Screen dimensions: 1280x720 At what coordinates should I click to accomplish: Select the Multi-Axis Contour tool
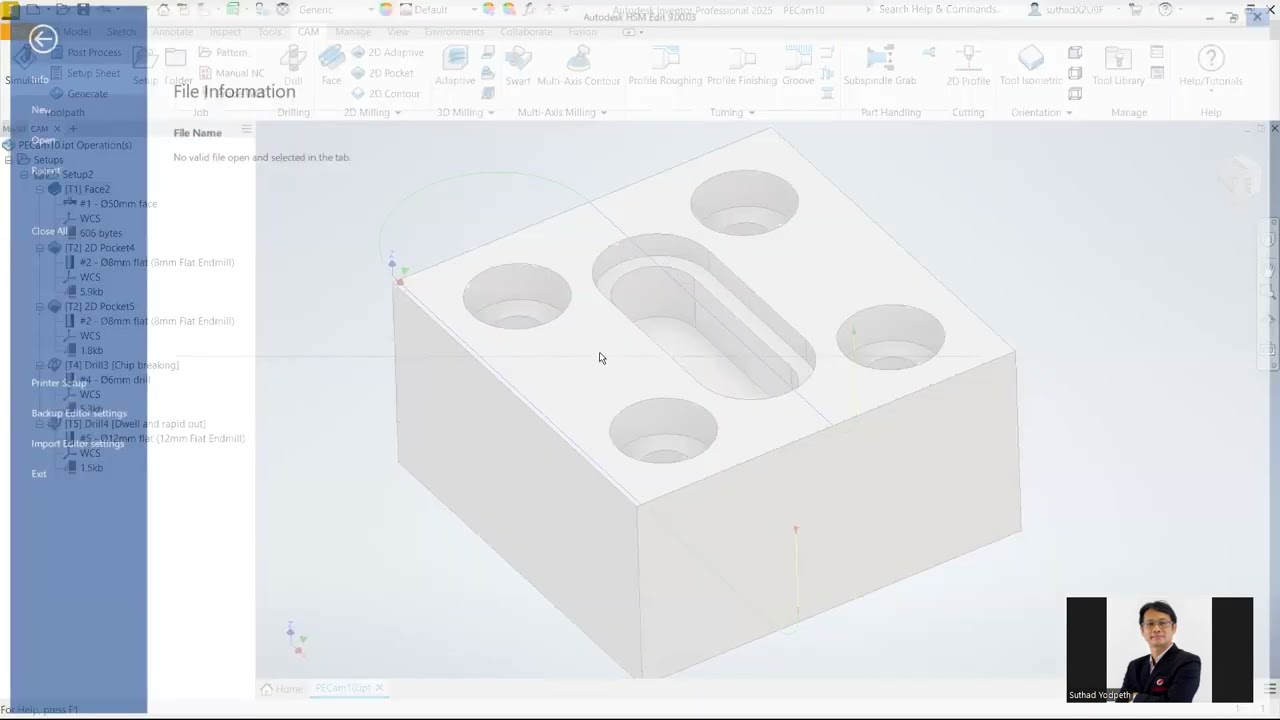pos(579,66)
